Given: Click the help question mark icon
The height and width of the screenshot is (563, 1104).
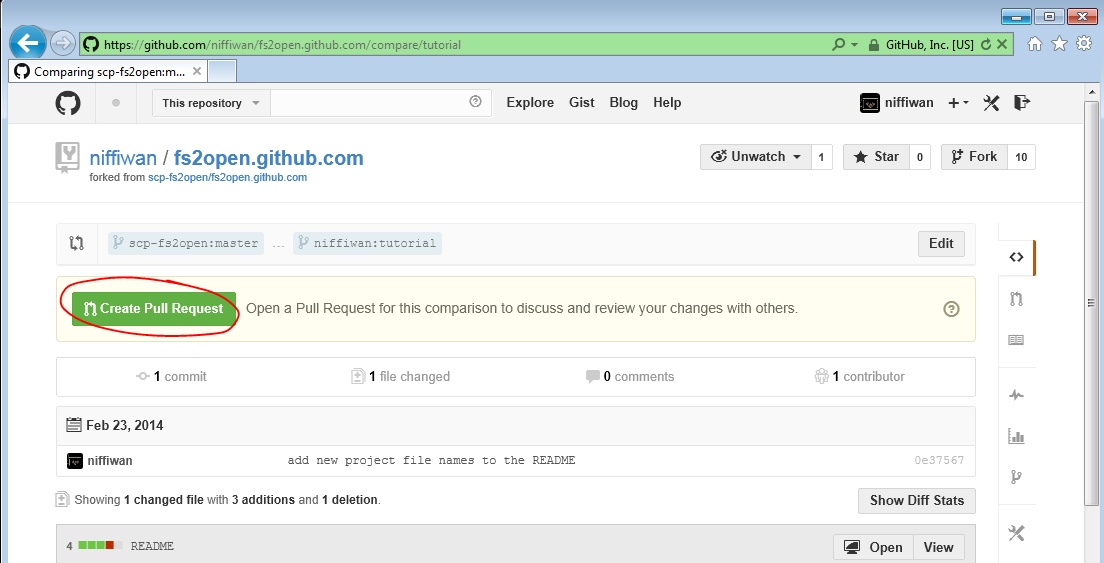Looking at the screenshot, I should pos(951,309).
